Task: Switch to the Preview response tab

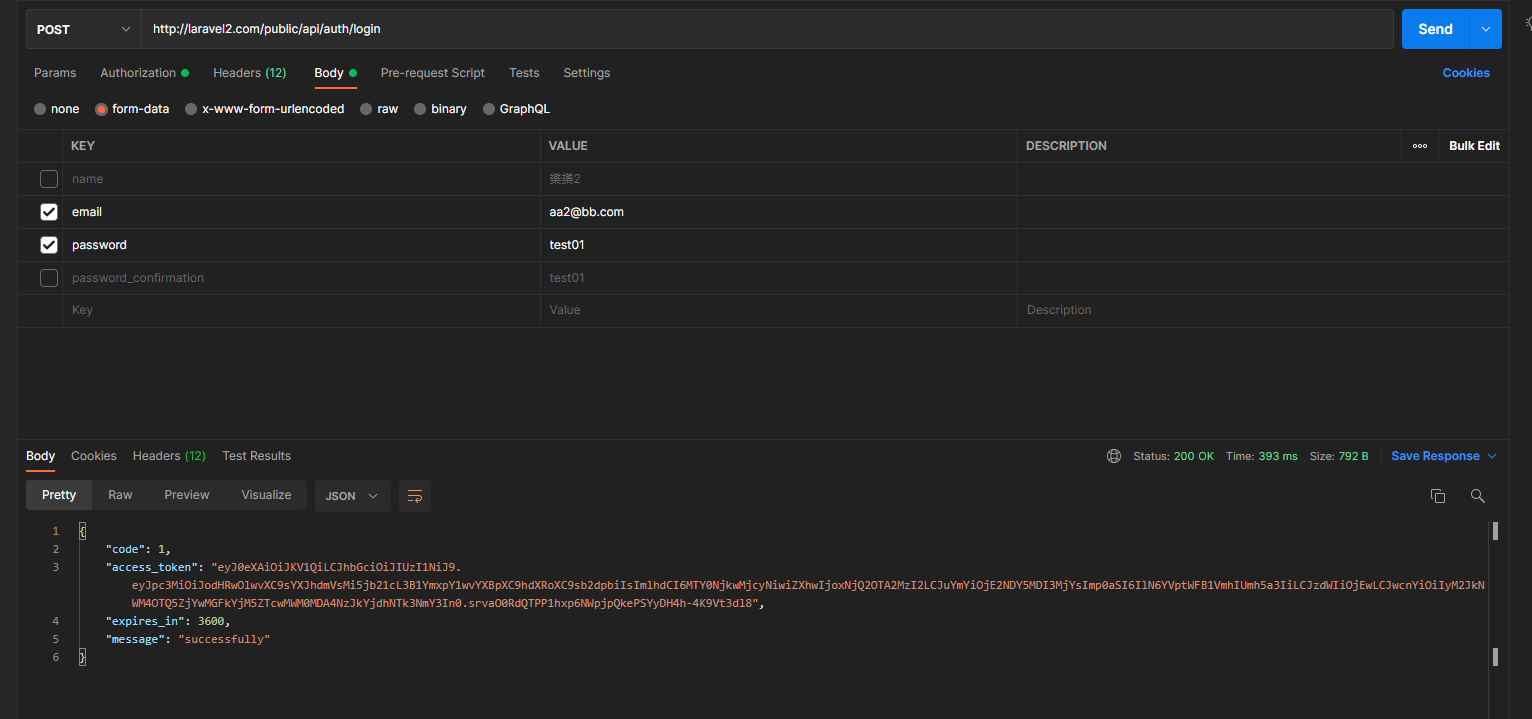Action: (x=186, y=494)
